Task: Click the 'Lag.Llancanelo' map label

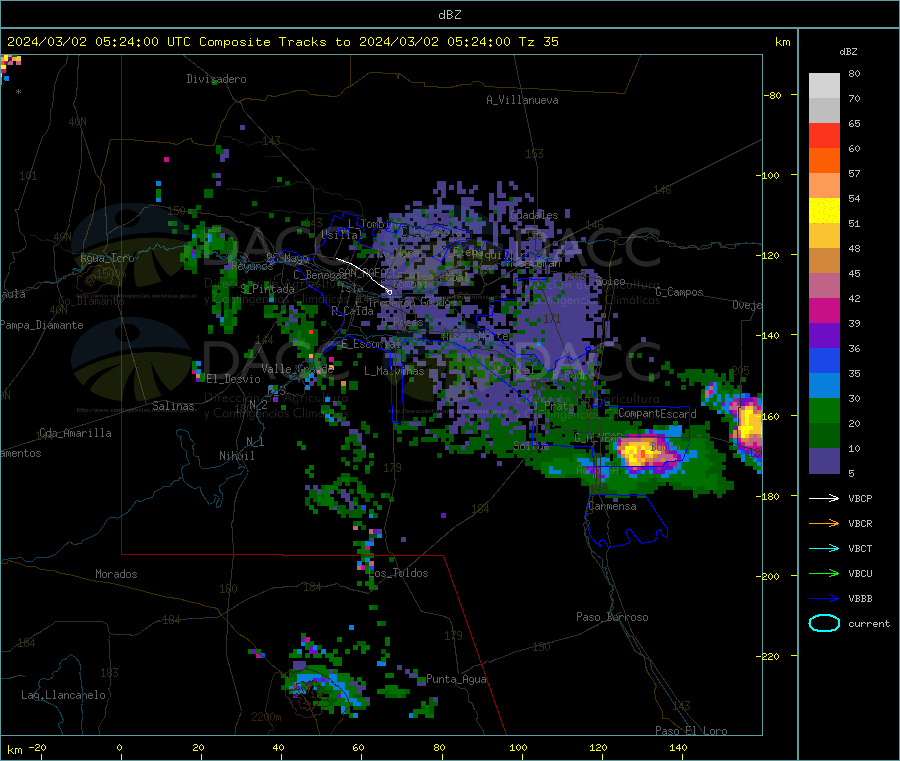Action: (x=63, y=695)
